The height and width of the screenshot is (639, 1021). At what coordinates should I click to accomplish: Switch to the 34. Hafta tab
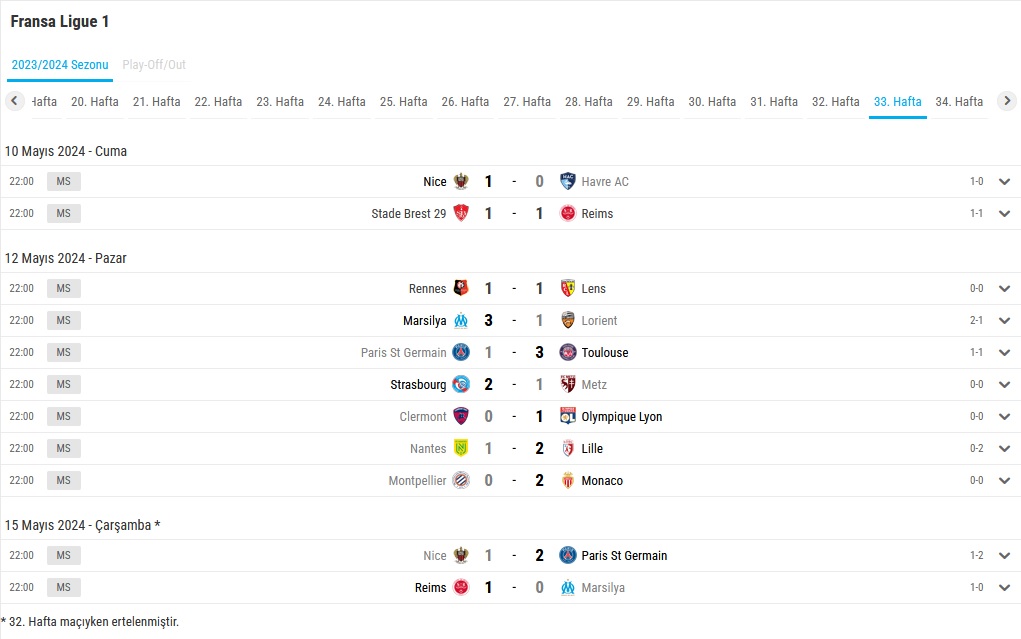coord(959,102)
